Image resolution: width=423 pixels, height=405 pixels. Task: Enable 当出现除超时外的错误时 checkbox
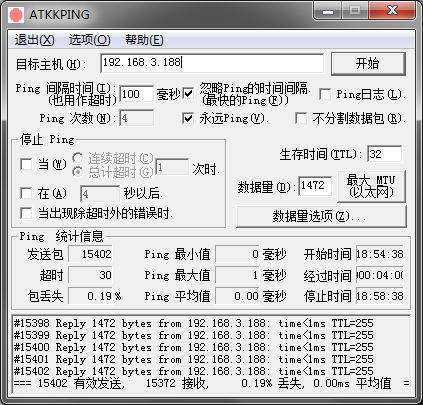click(26, 213)
